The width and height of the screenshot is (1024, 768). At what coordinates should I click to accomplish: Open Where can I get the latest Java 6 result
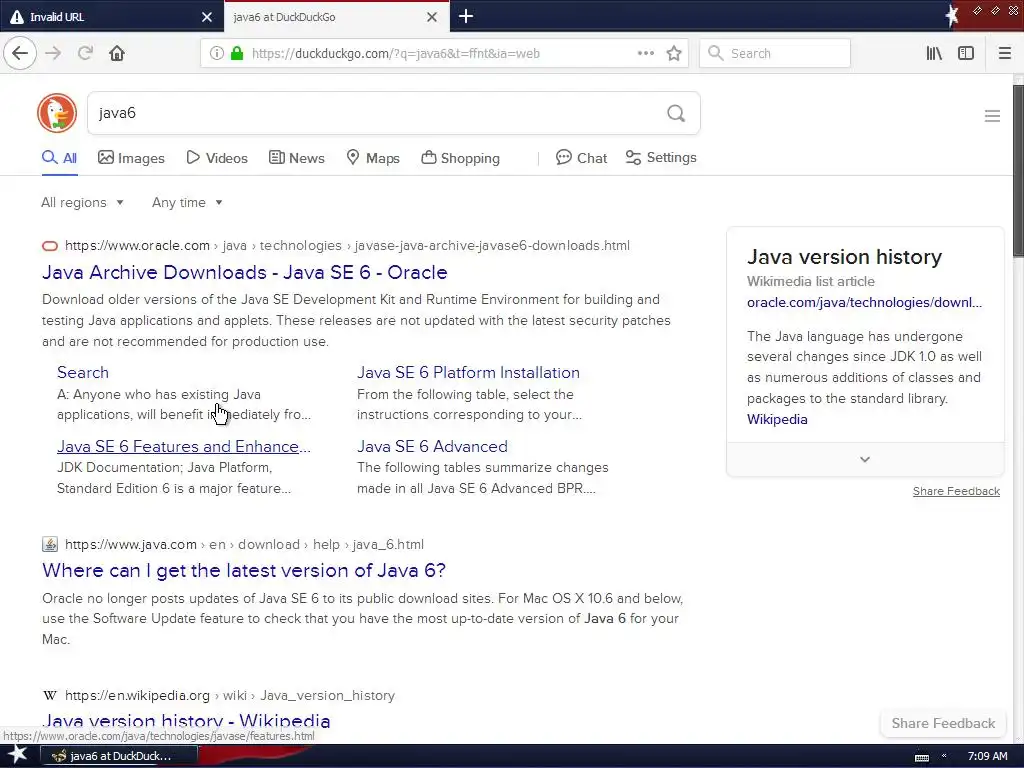click(244, 570)
